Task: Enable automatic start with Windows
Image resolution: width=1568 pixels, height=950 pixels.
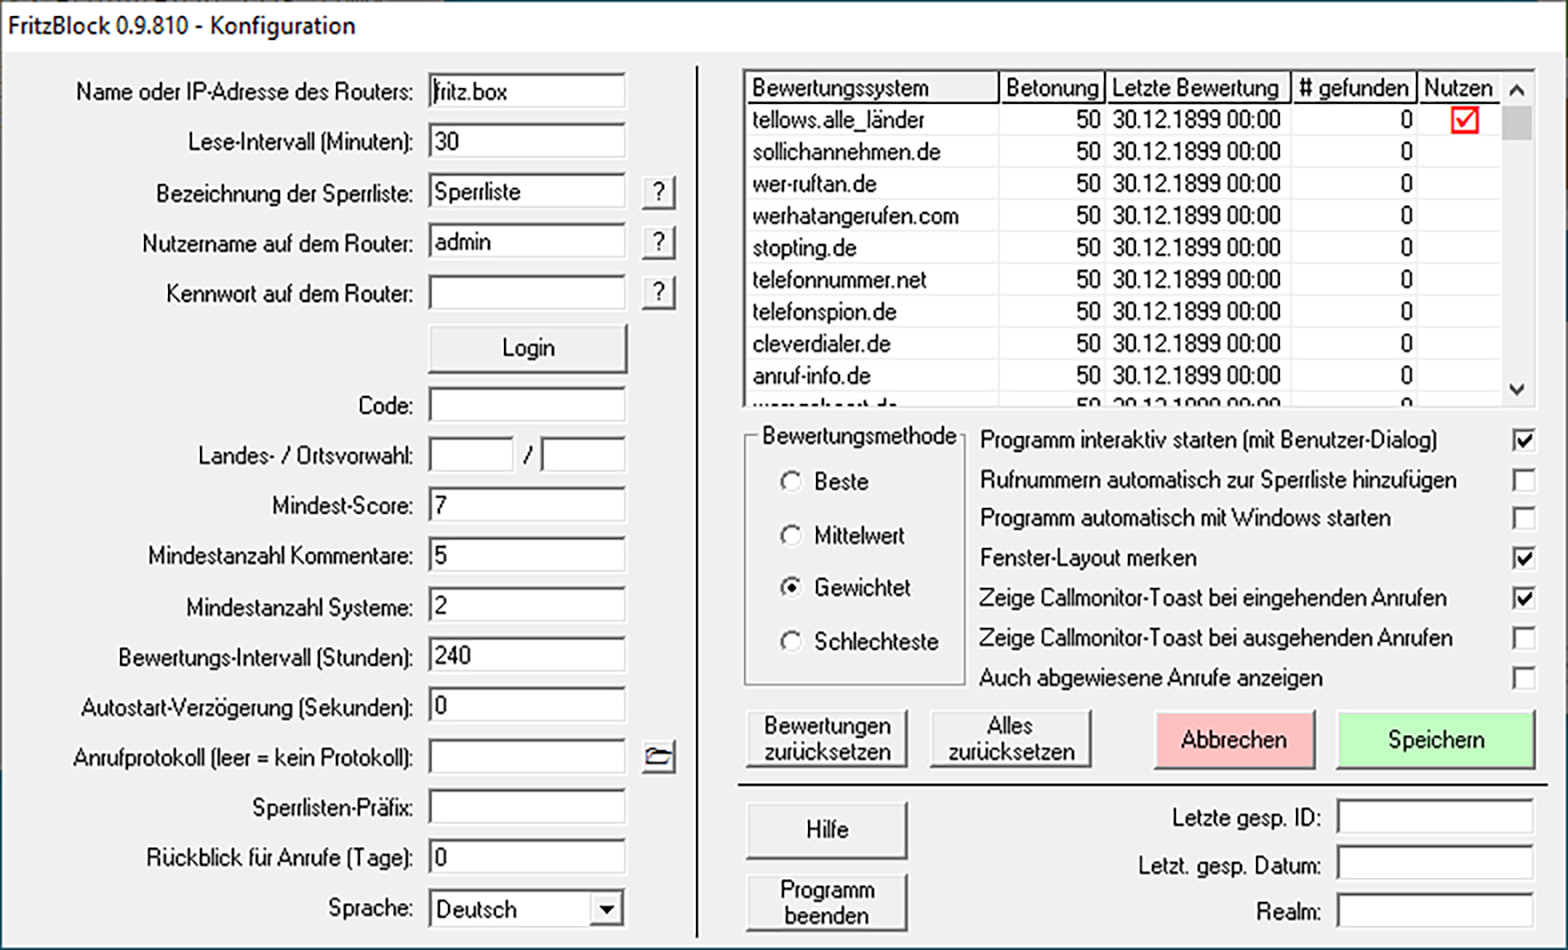Action: point(1523,518)
